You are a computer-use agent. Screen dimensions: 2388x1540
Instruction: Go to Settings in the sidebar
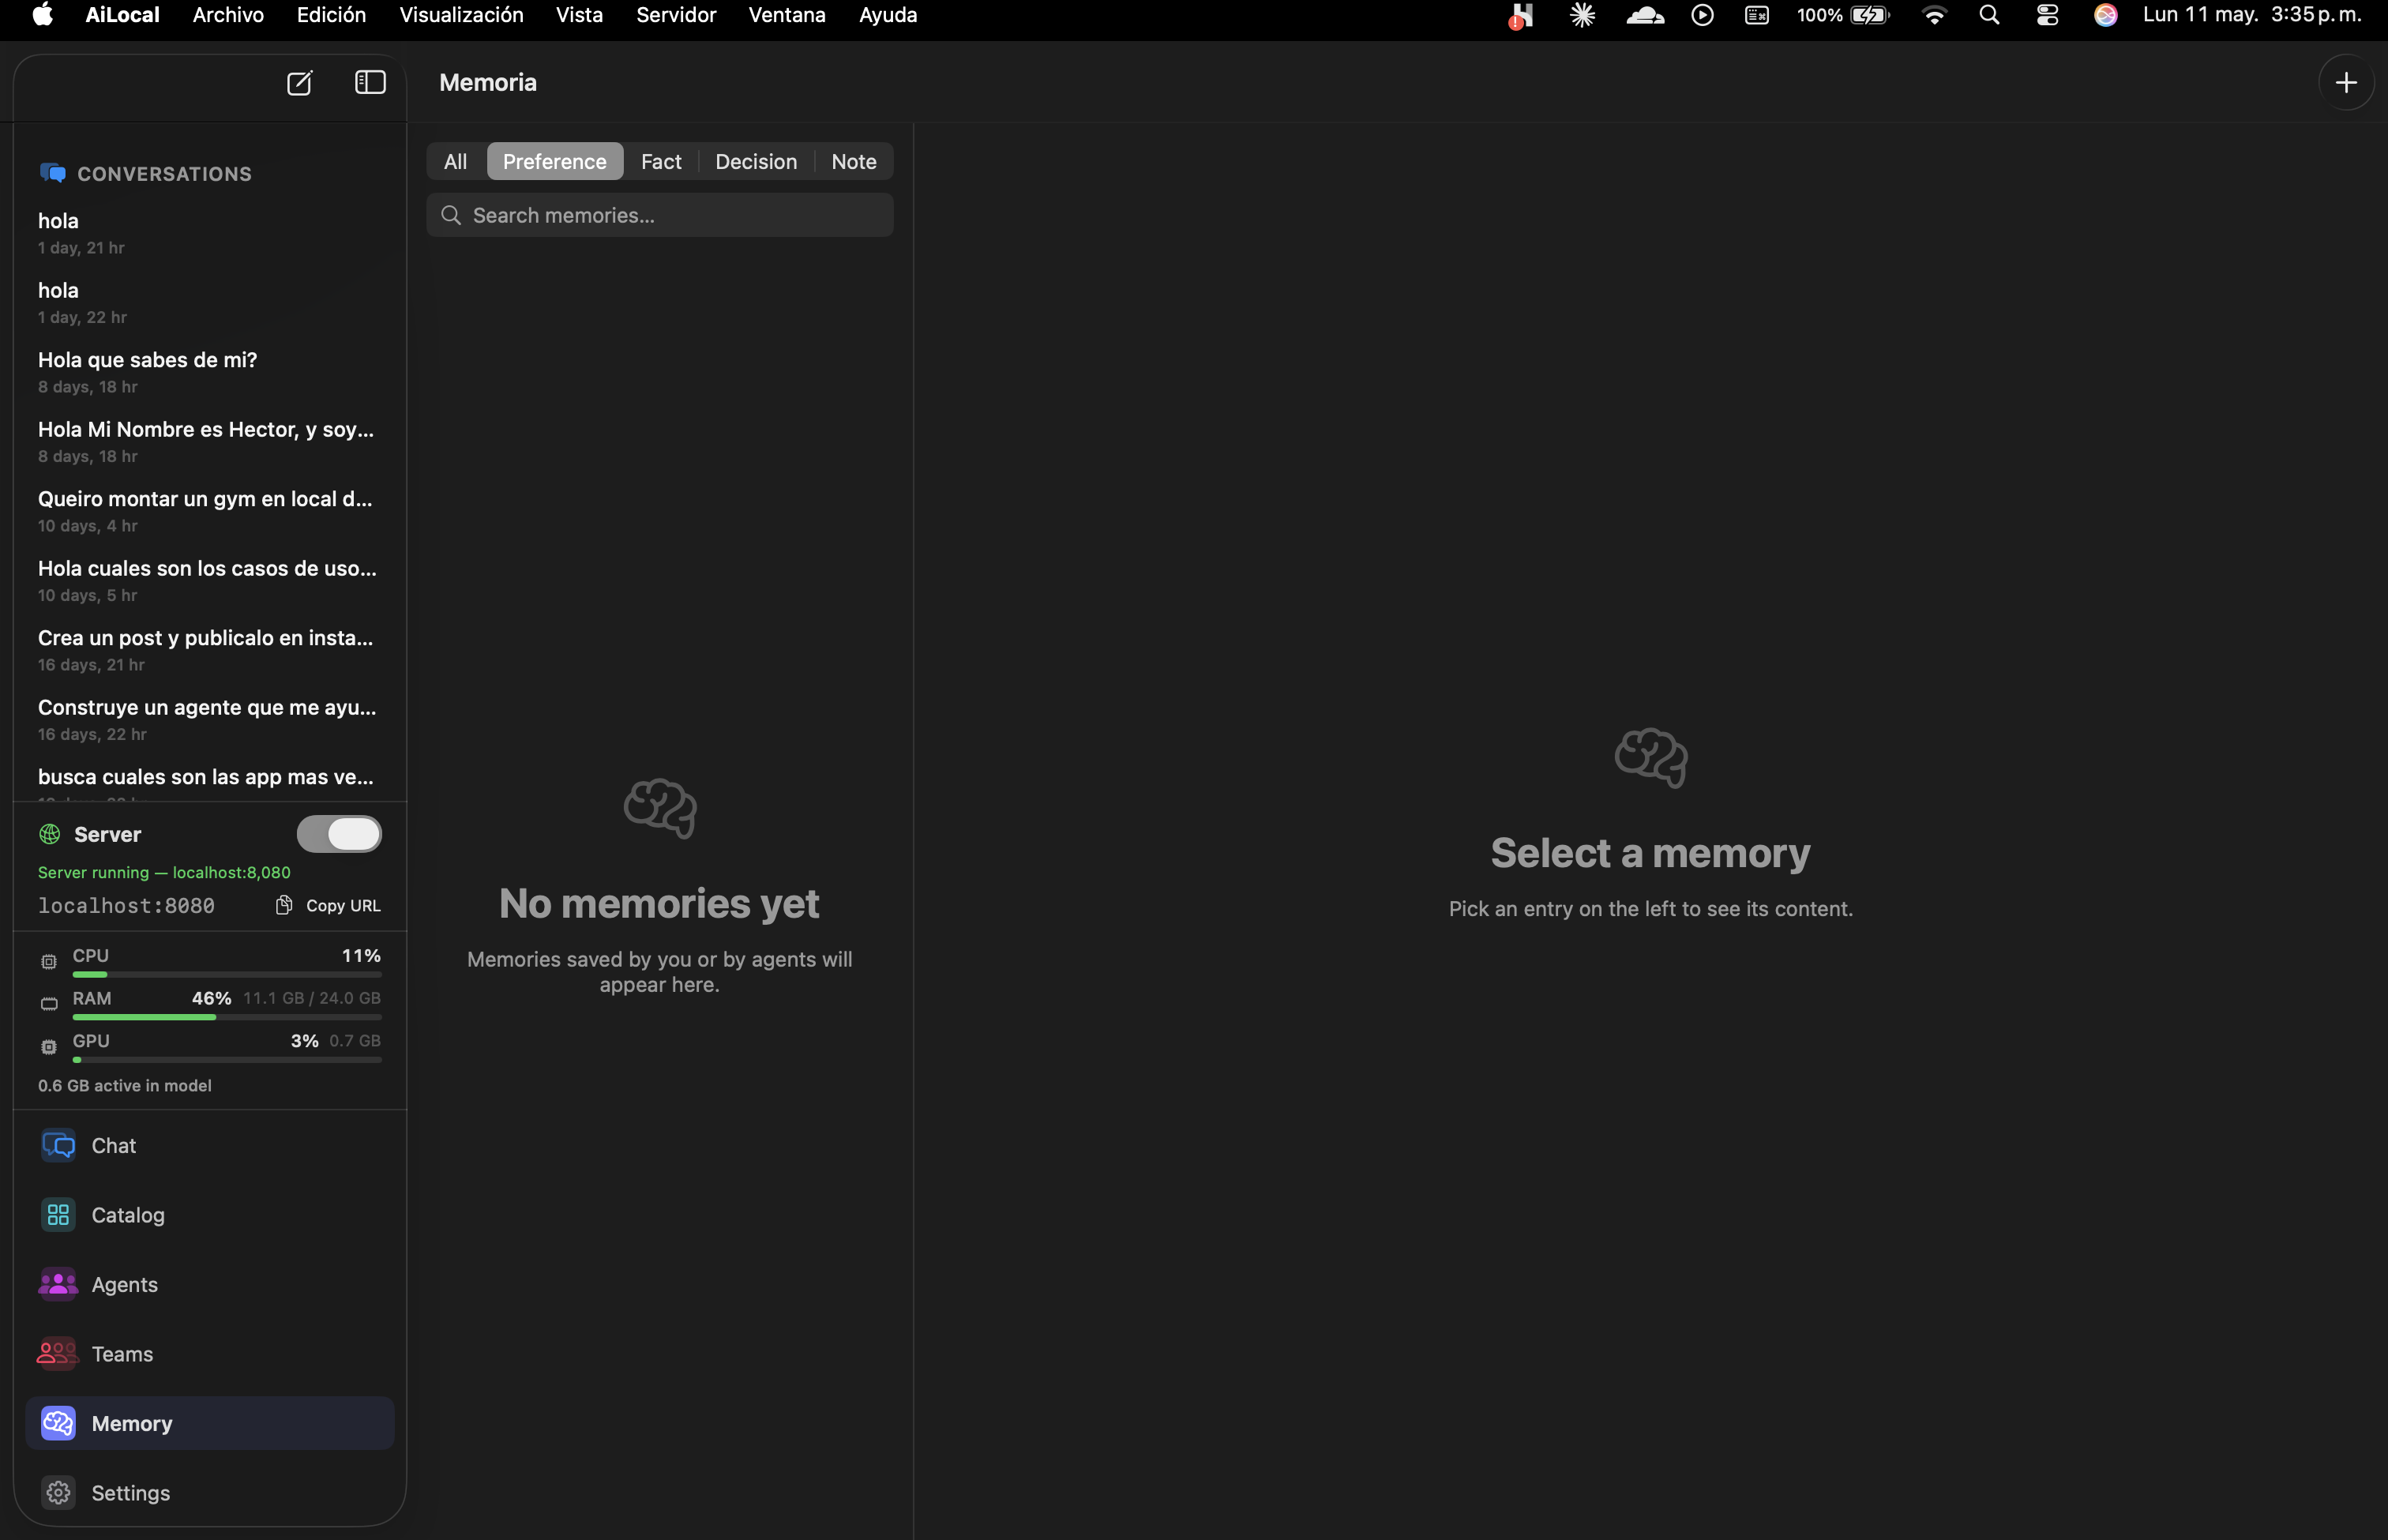[x=210, y=1492]
